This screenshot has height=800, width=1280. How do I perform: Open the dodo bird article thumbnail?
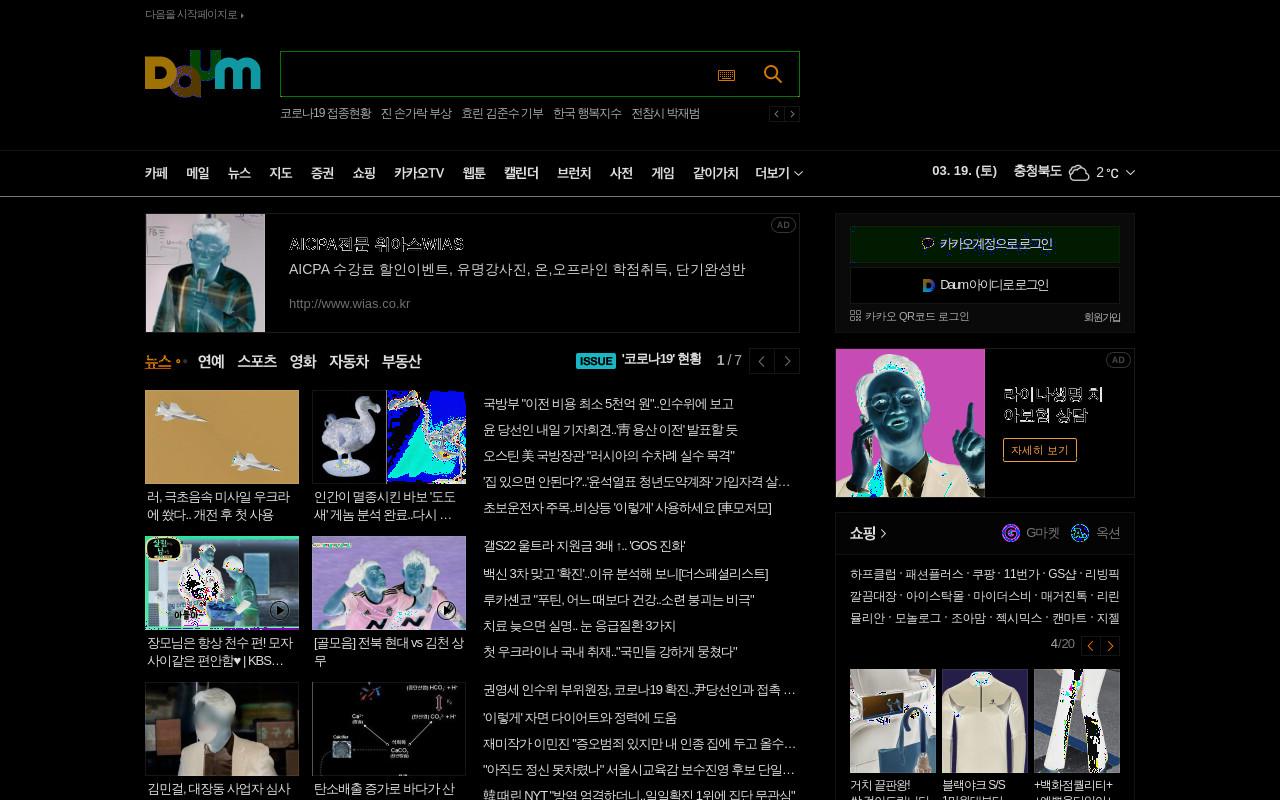pyautogui.click(x=389, y=437)
